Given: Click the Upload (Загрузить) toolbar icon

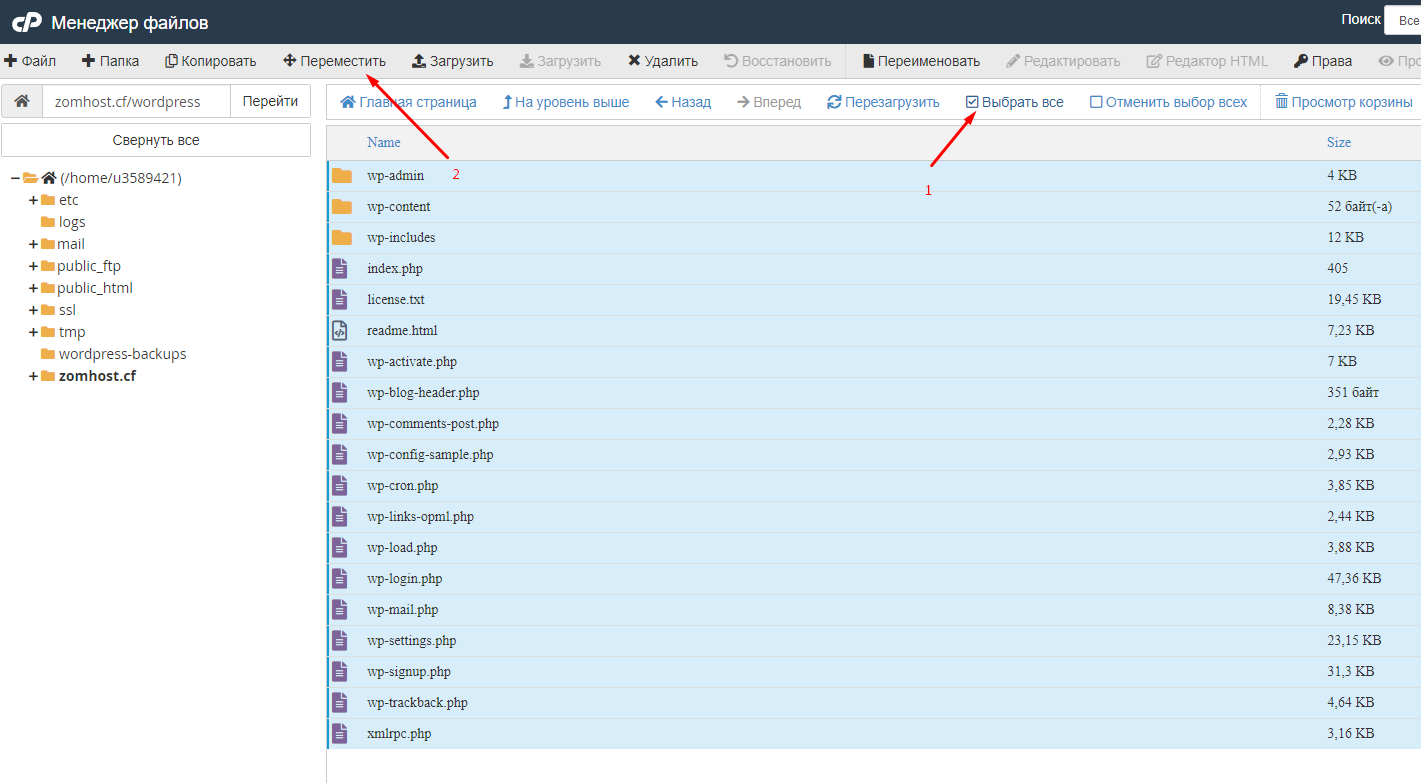Looking at the screenshot, I should [x=419, y=61].
